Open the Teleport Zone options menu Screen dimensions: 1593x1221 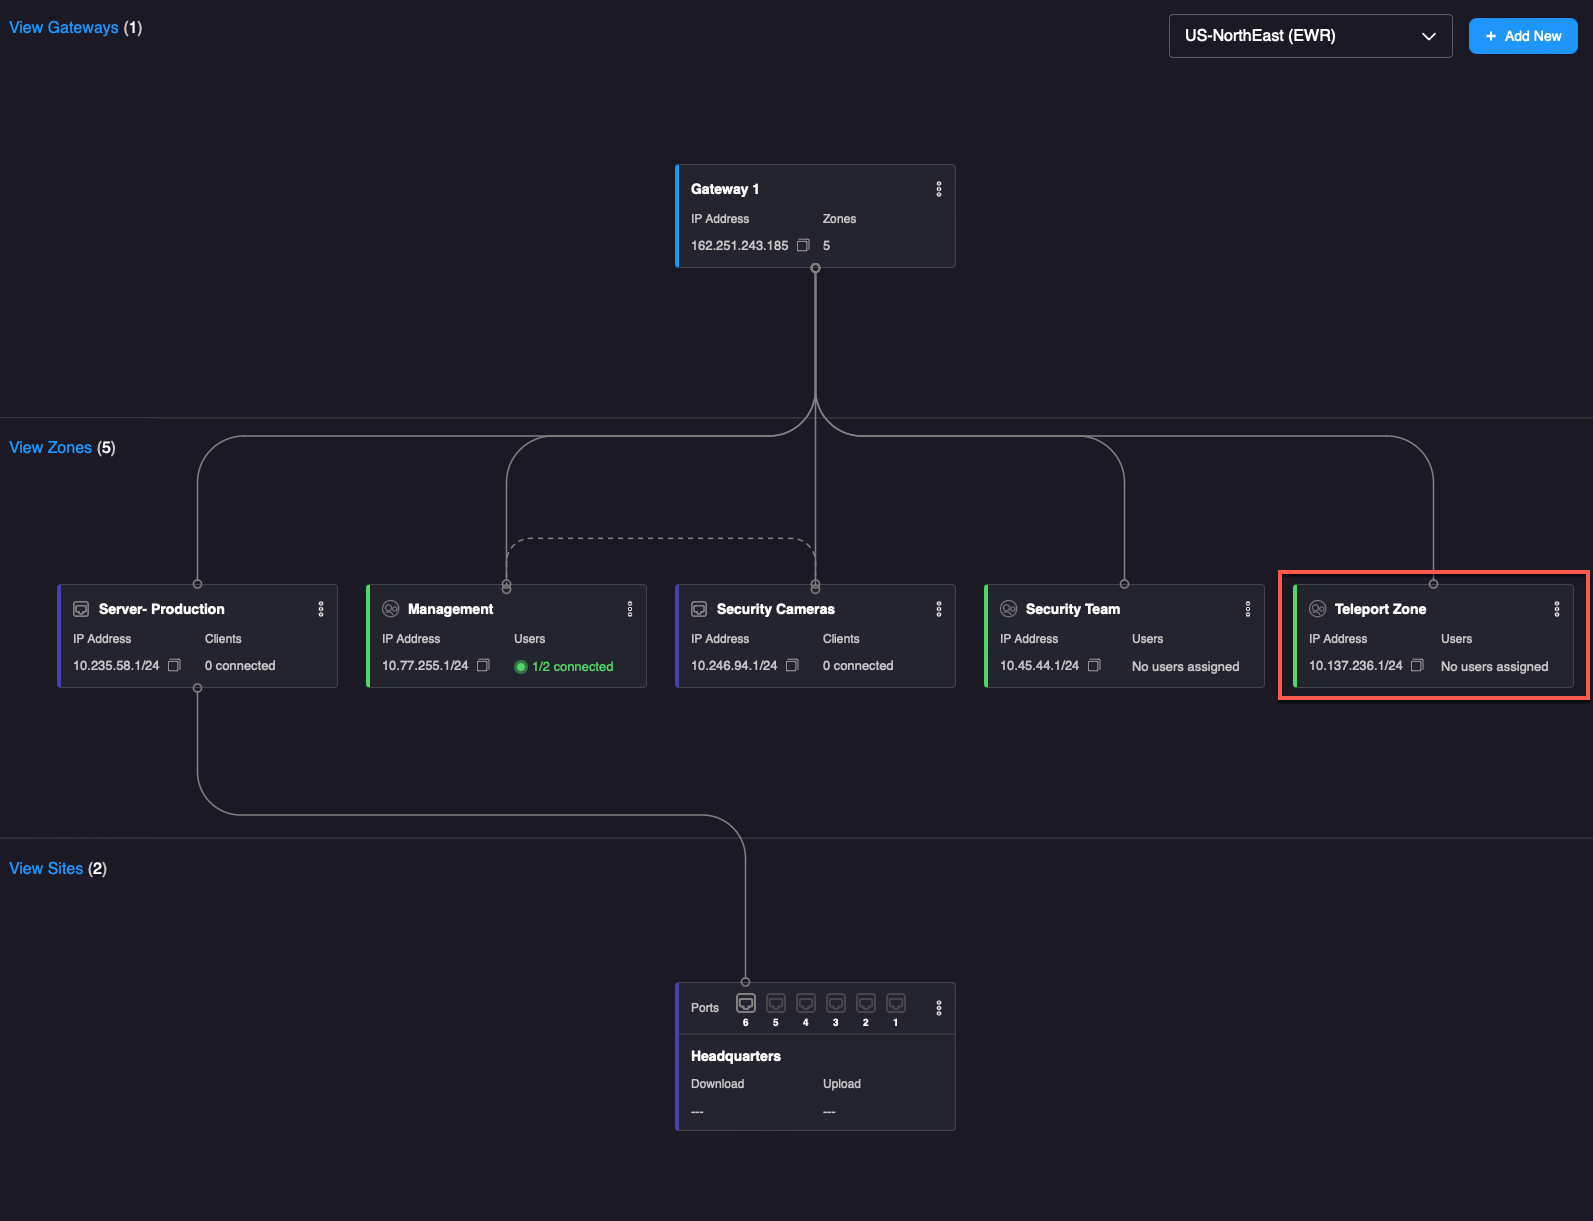point(1556,609)
